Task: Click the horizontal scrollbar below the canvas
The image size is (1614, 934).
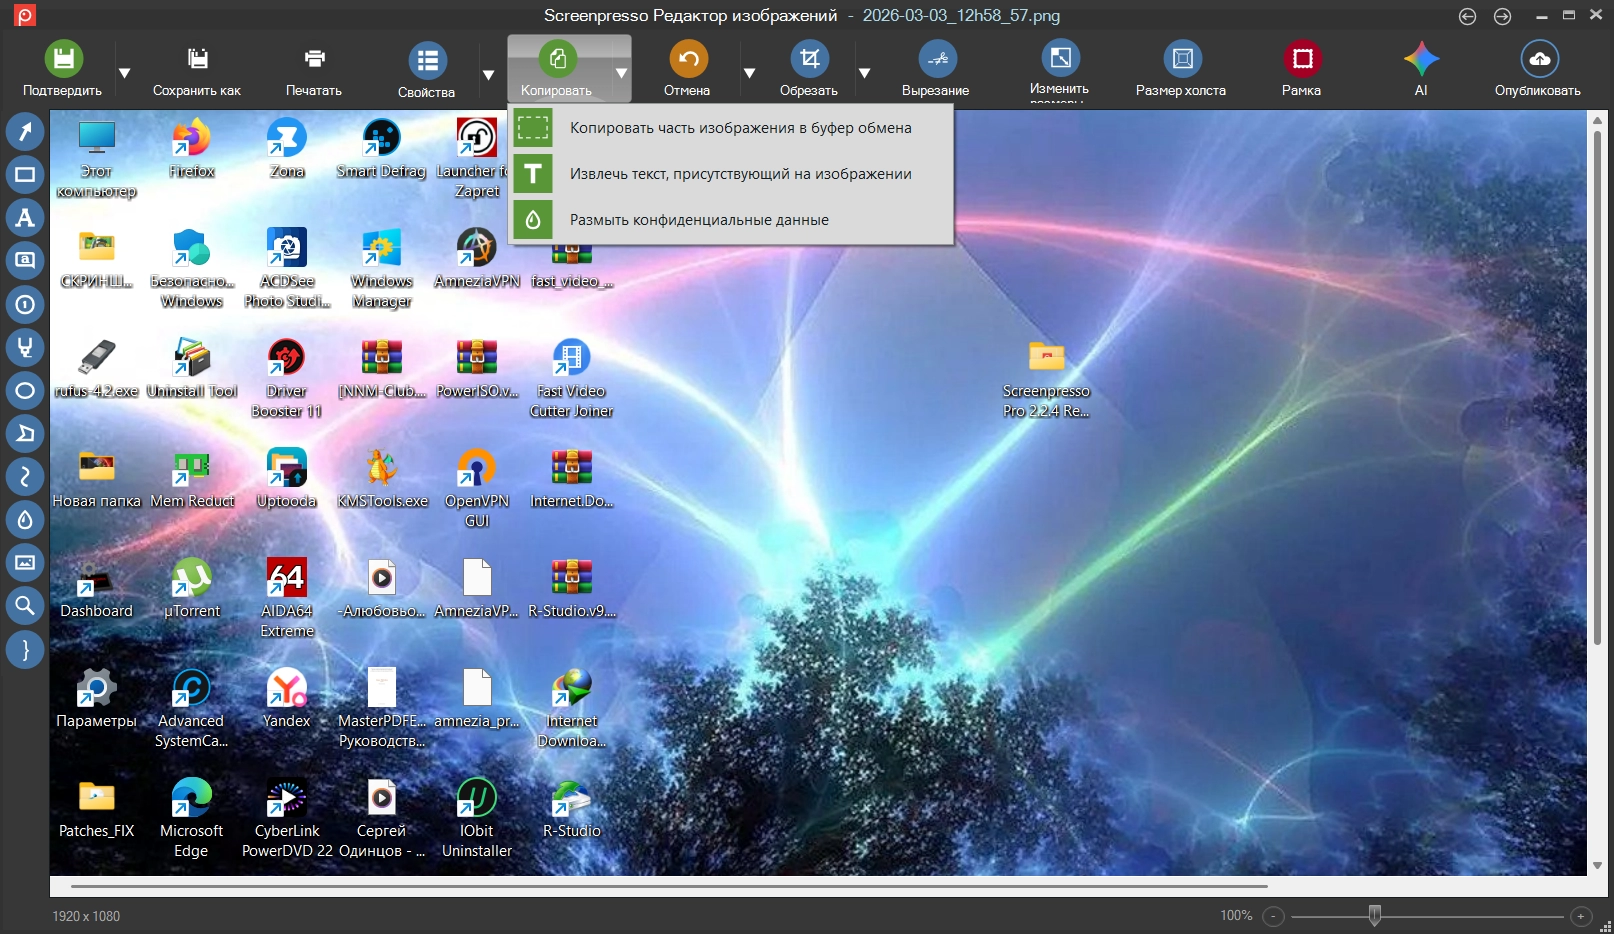Action: (669, 886)
